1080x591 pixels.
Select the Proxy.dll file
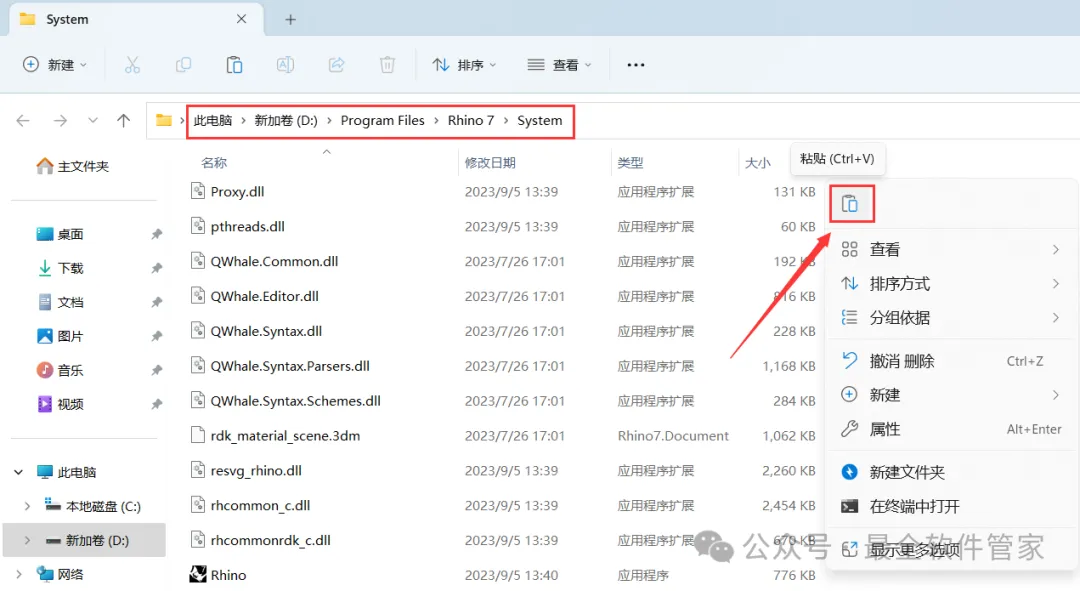[x=237, y=191]
